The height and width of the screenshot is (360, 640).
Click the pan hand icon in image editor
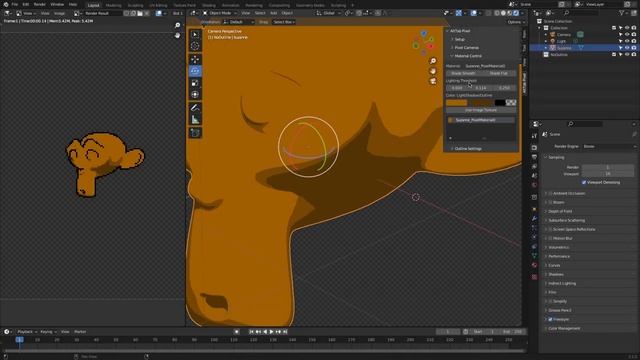tap(178, 36)
